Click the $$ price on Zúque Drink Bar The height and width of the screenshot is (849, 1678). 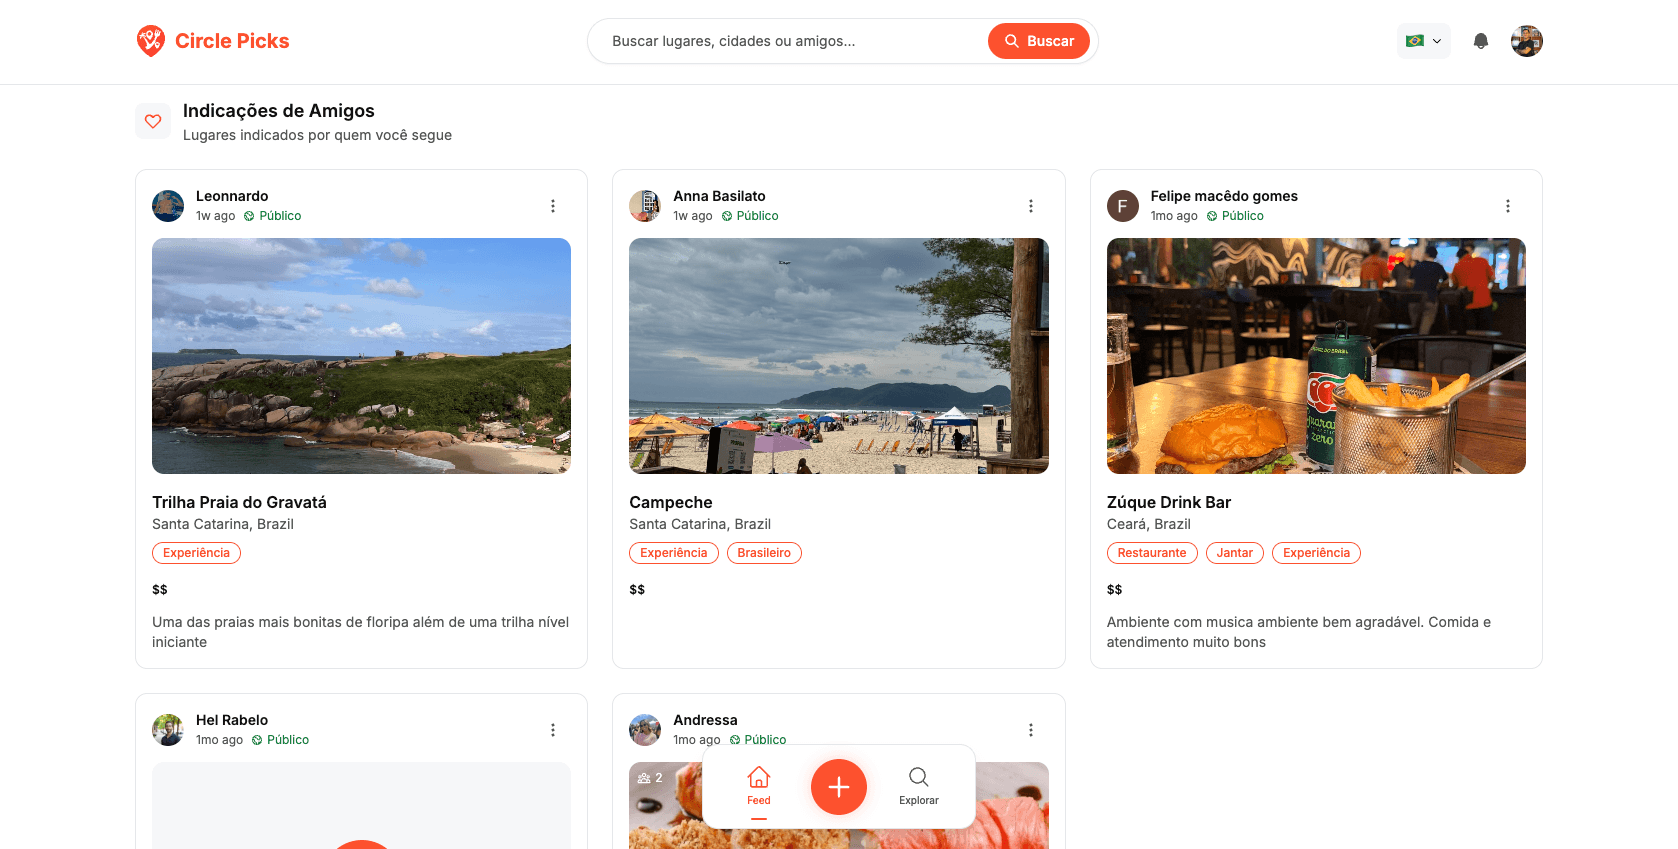coord(1115,589)
